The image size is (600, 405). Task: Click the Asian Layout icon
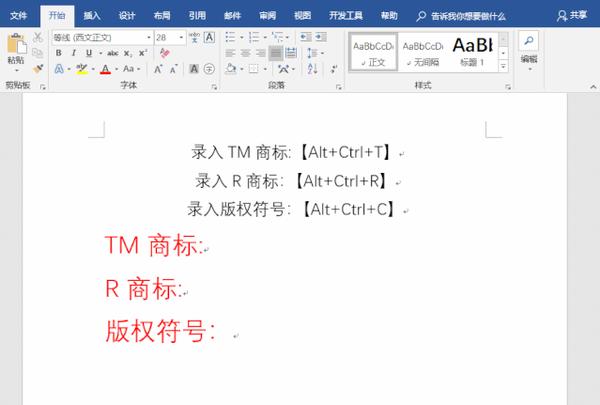point(284,69)
